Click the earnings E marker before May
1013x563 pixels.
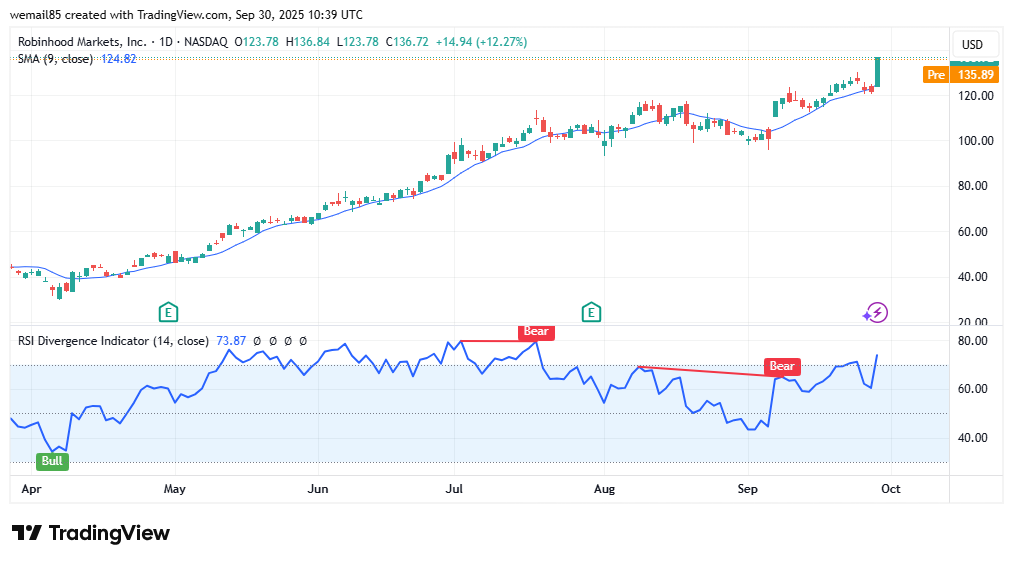click(x=168, y=312)
